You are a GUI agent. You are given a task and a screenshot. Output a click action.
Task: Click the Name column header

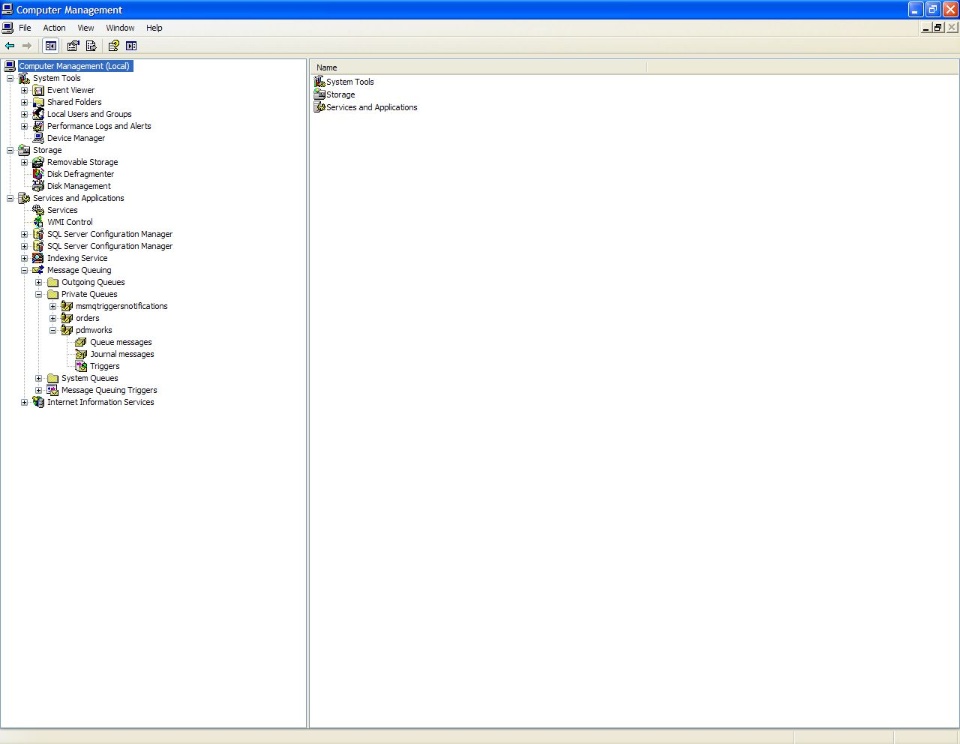478,67
